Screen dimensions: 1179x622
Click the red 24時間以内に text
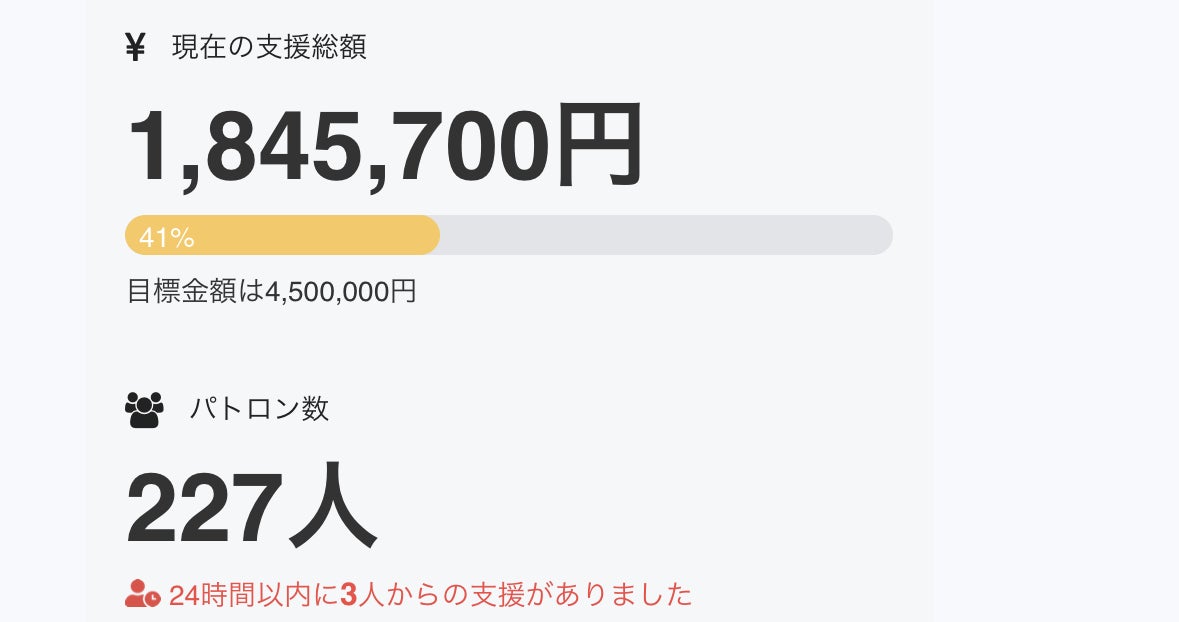coord(253,595)
